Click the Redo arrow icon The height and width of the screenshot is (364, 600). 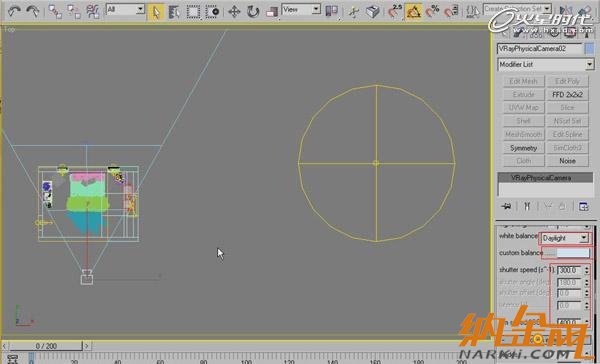[x=33, y=11]
